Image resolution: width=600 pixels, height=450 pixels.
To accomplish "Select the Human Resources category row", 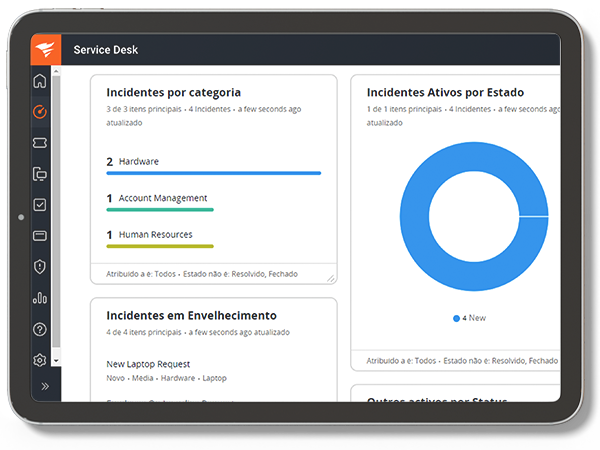I will pos(160,240).
